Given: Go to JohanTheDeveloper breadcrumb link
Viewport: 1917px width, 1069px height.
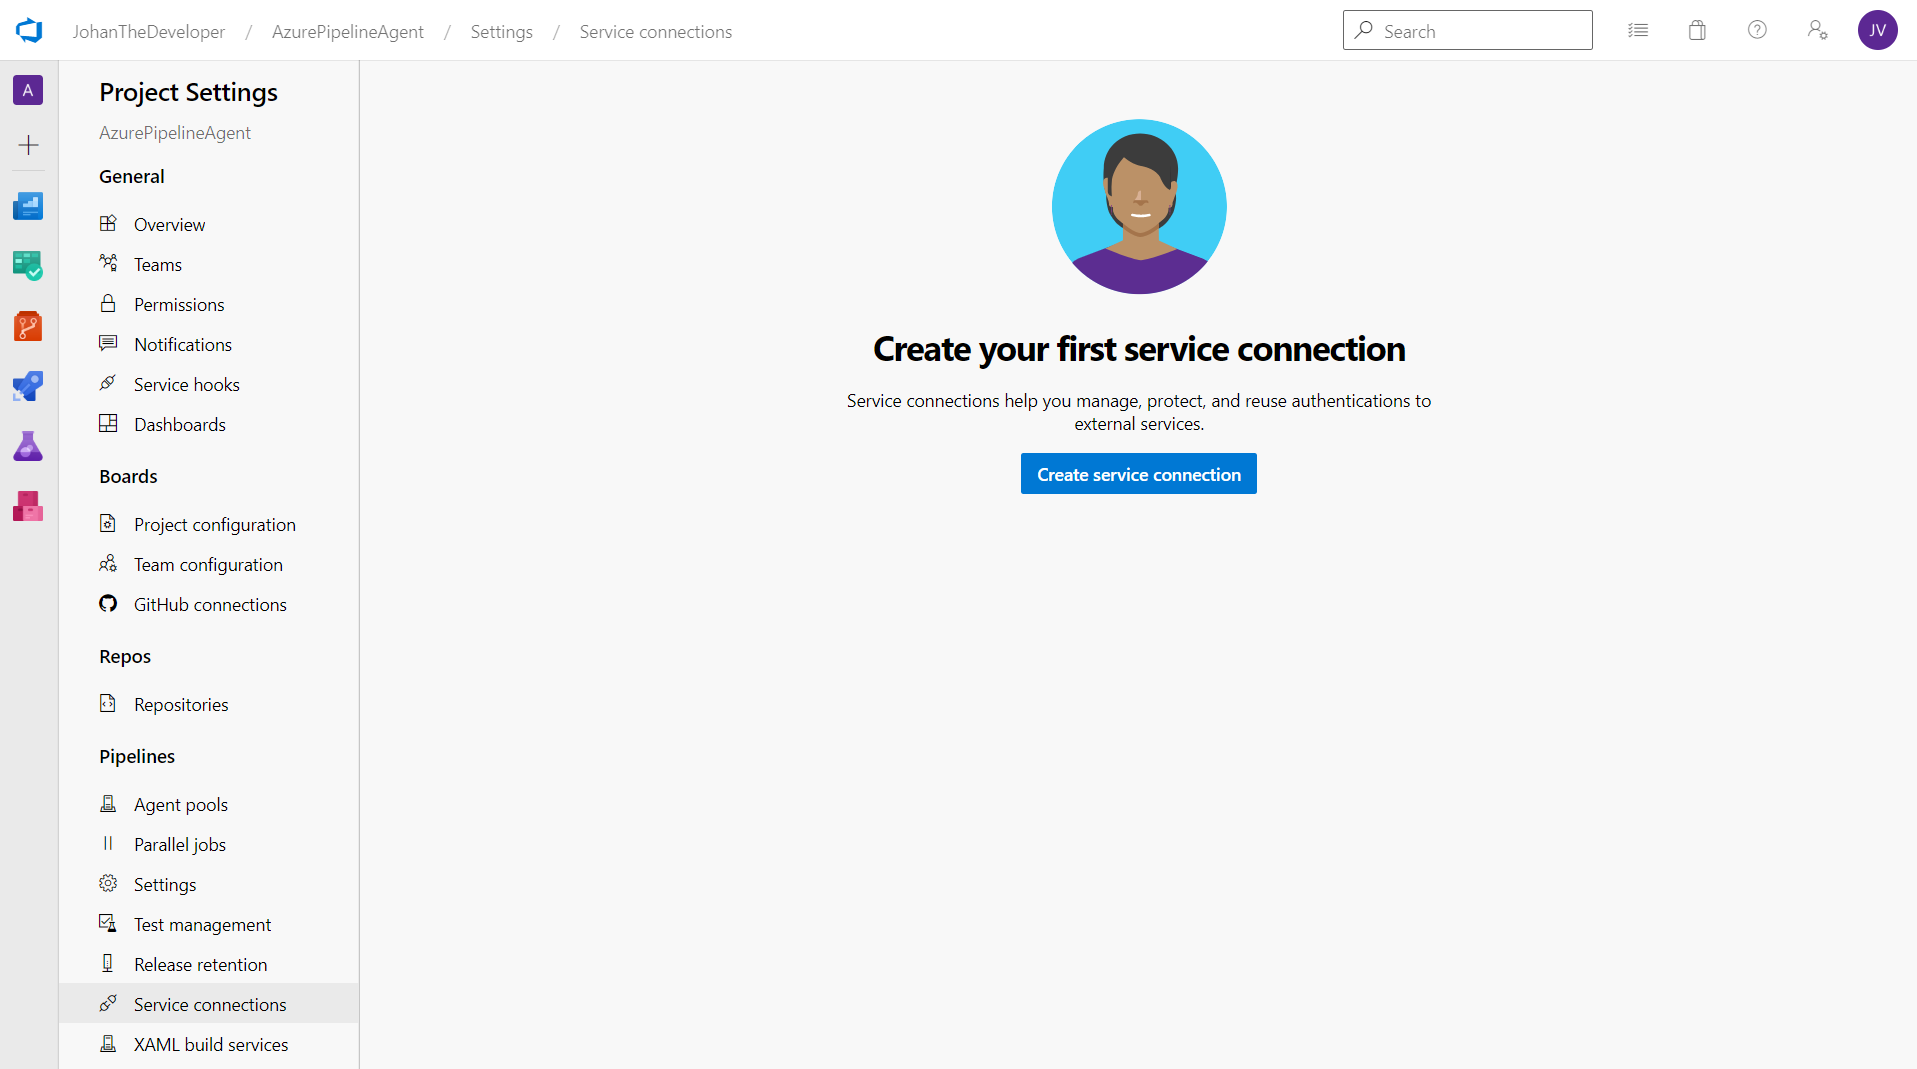Looking at the screenshot, I should [149, 32].
